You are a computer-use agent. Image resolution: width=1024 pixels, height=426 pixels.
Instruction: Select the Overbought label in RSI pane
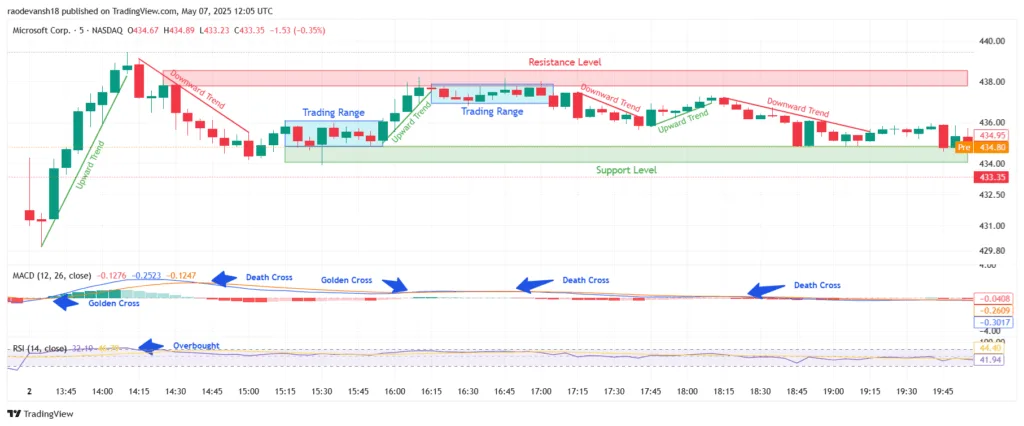point(196,346)
